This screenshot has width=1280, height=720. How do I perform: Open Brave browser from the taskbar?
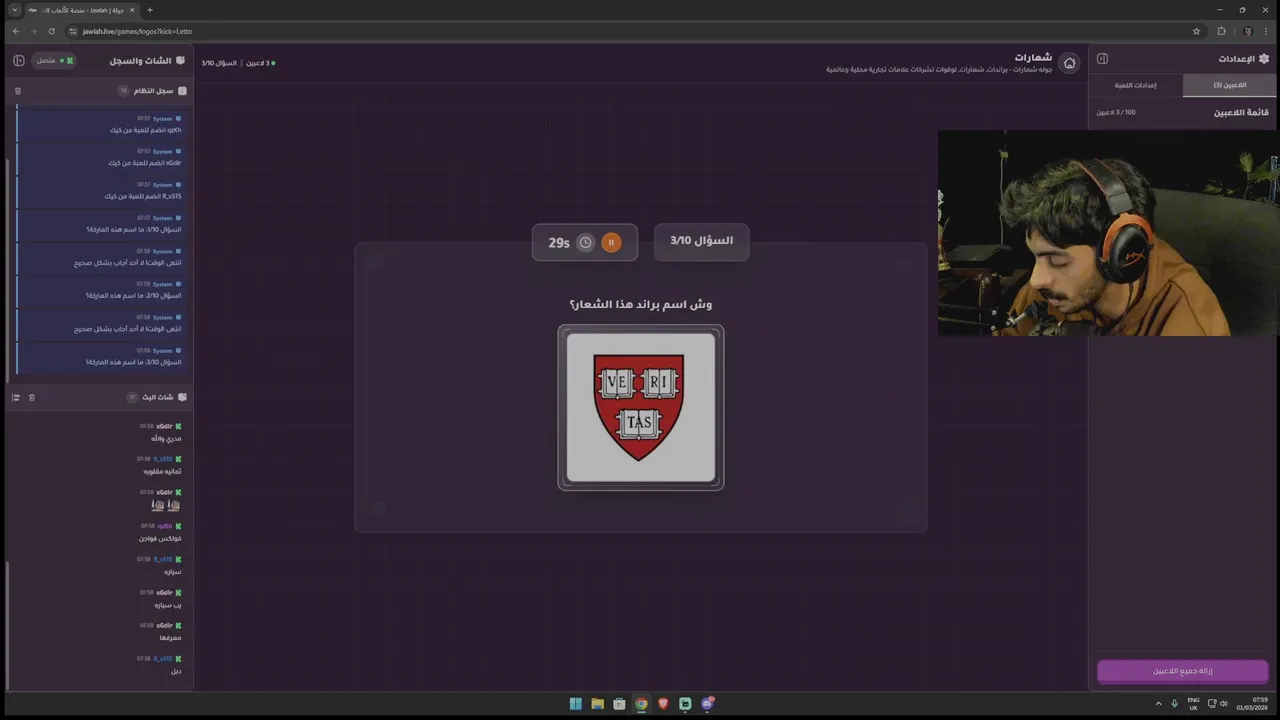pyautogui.click(x=663, y=704)
